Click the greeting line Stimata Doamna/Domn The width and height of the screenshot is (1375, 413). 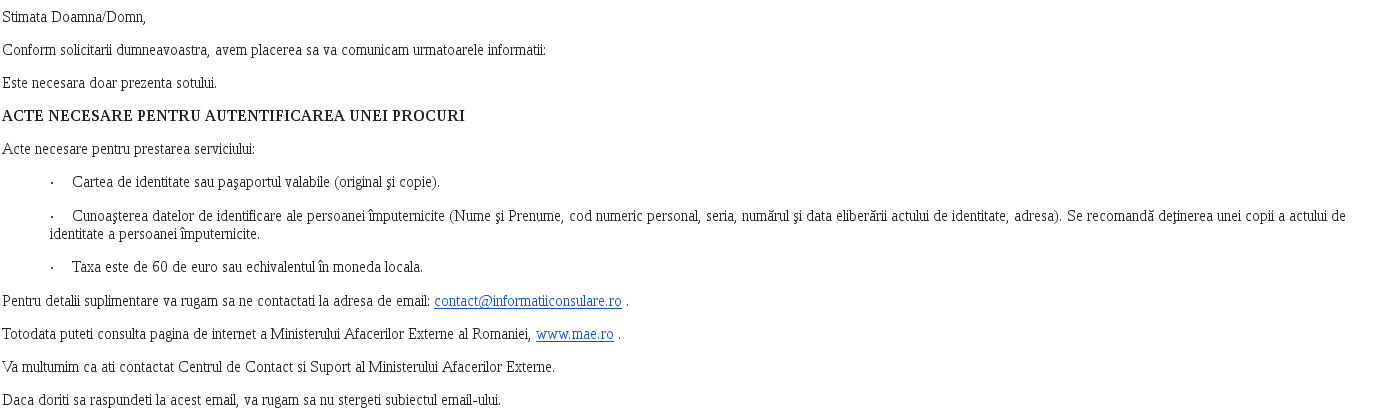click(x=74, y=17)
